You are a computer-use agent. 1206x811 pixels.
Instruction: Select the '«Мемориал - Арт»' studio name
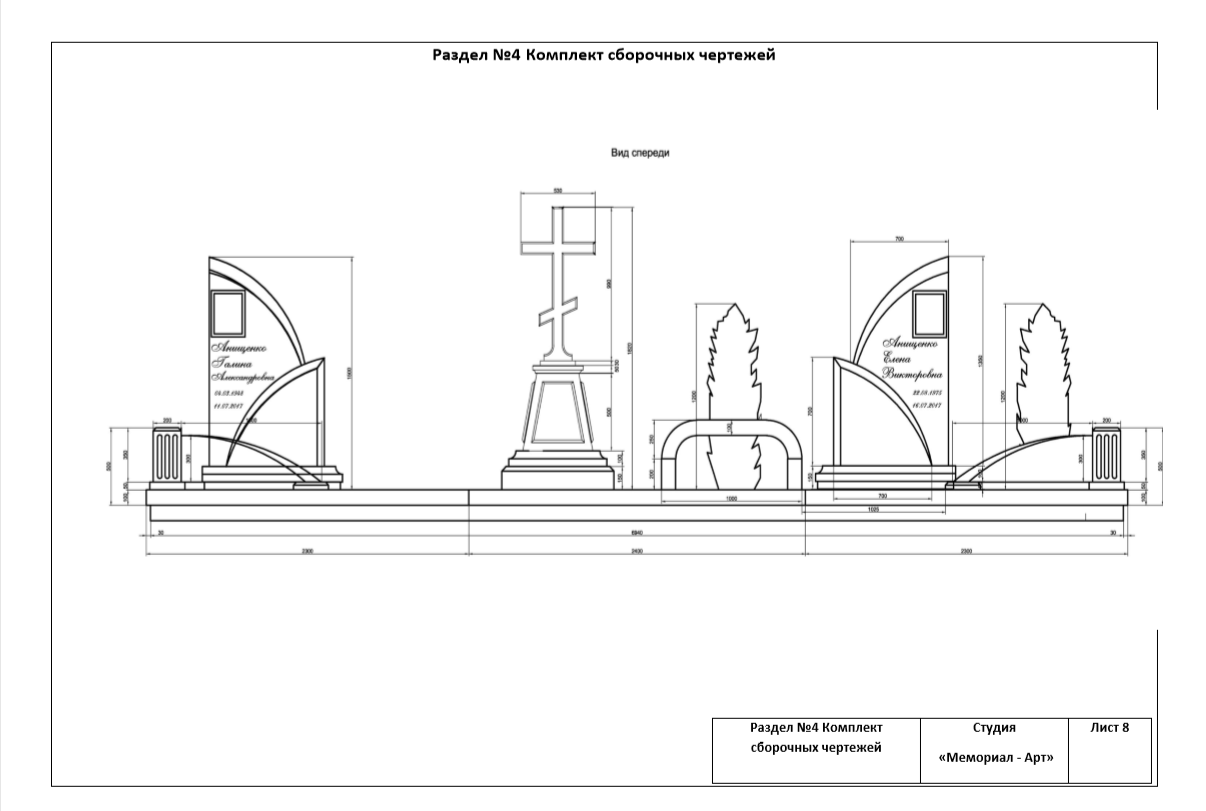(996, 758)
